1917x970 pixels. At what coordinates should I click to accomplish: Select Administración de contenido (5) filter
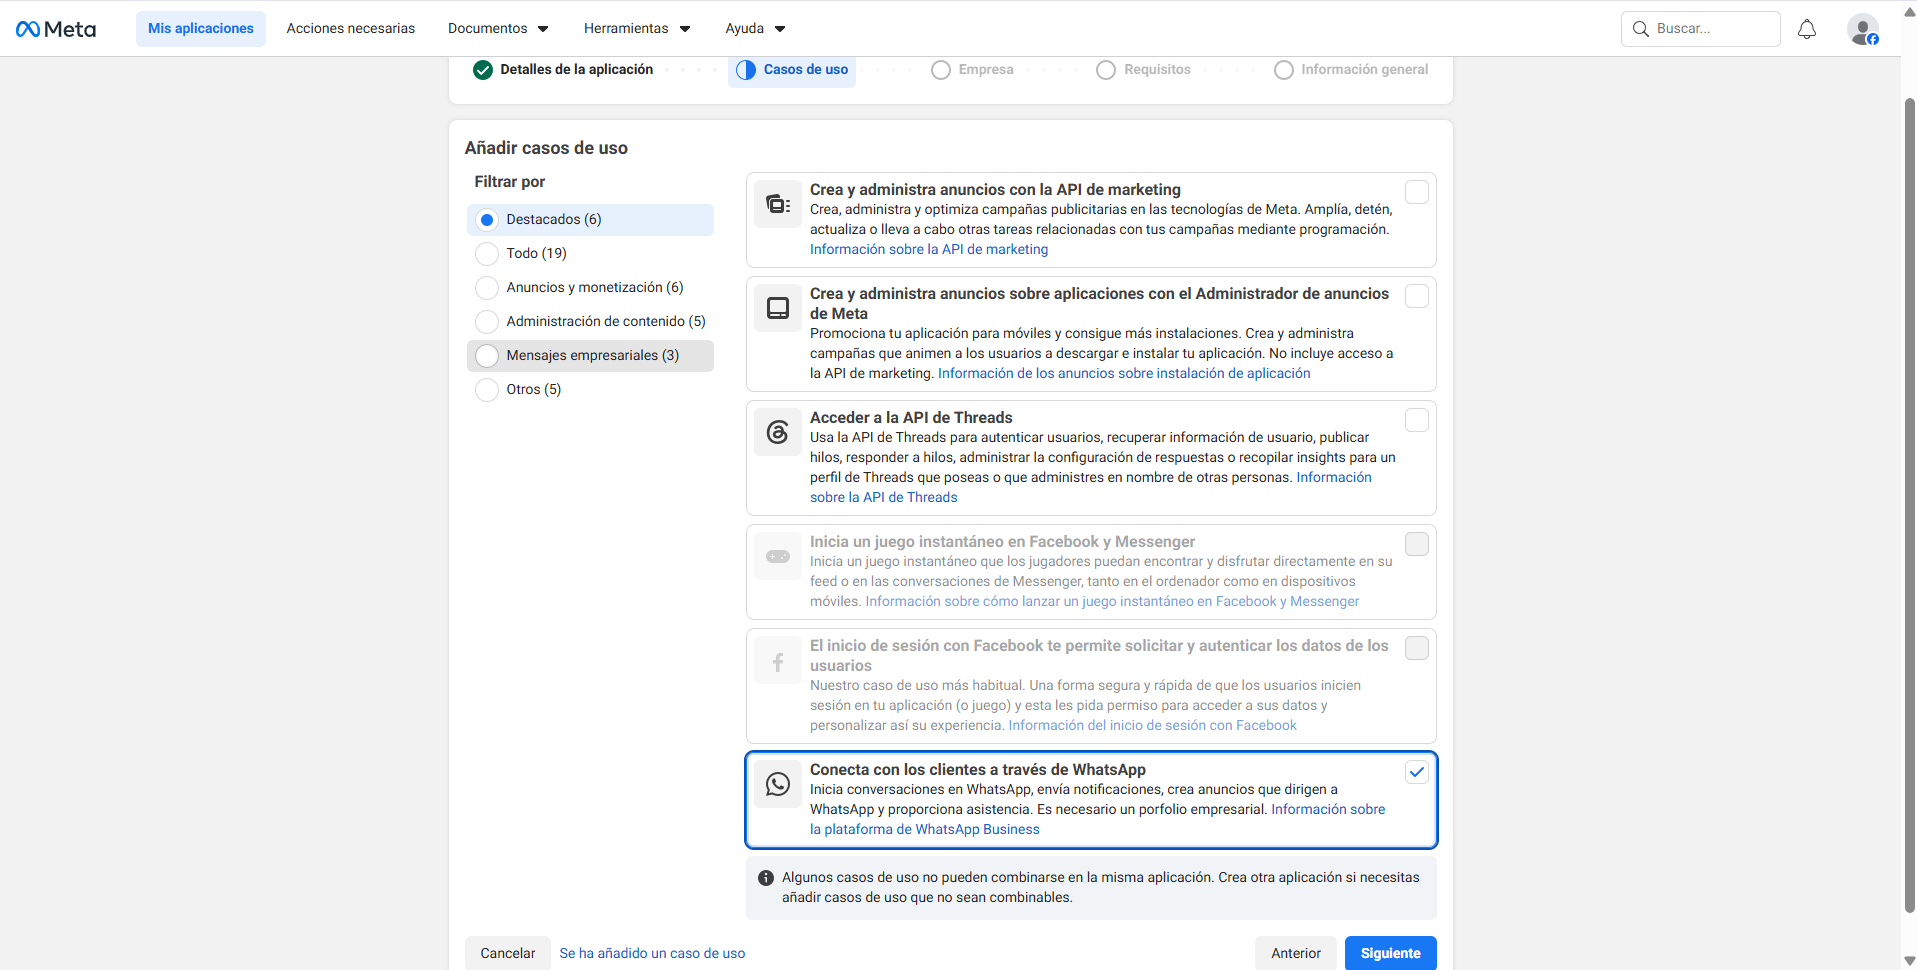click(590, 322)
